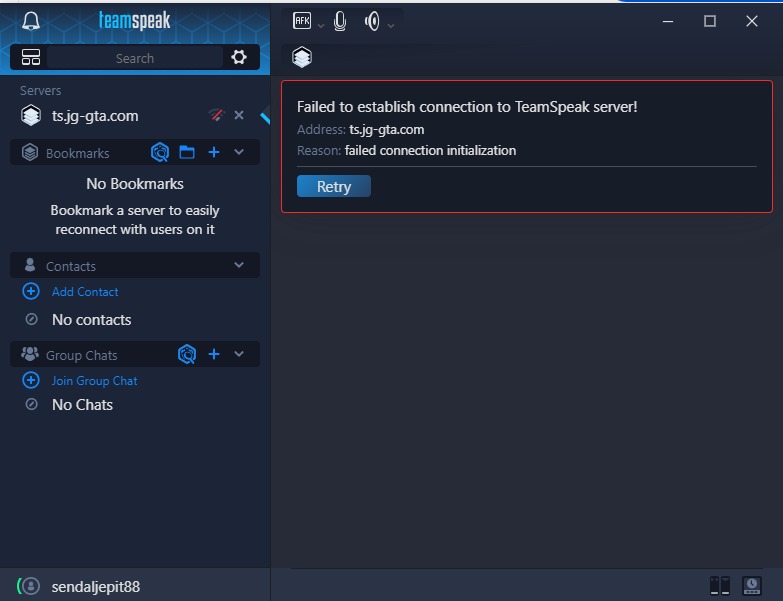Toggle split panel view icon in status bar
Screen dimensions: 783x601
click(720, 586)
